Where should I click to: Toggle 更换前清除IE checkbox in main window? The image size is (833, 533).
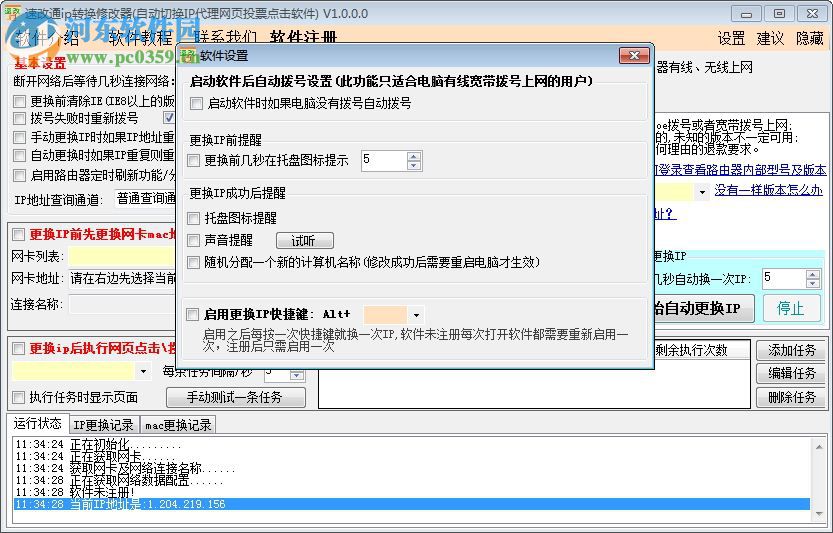[x=20, y=101]
